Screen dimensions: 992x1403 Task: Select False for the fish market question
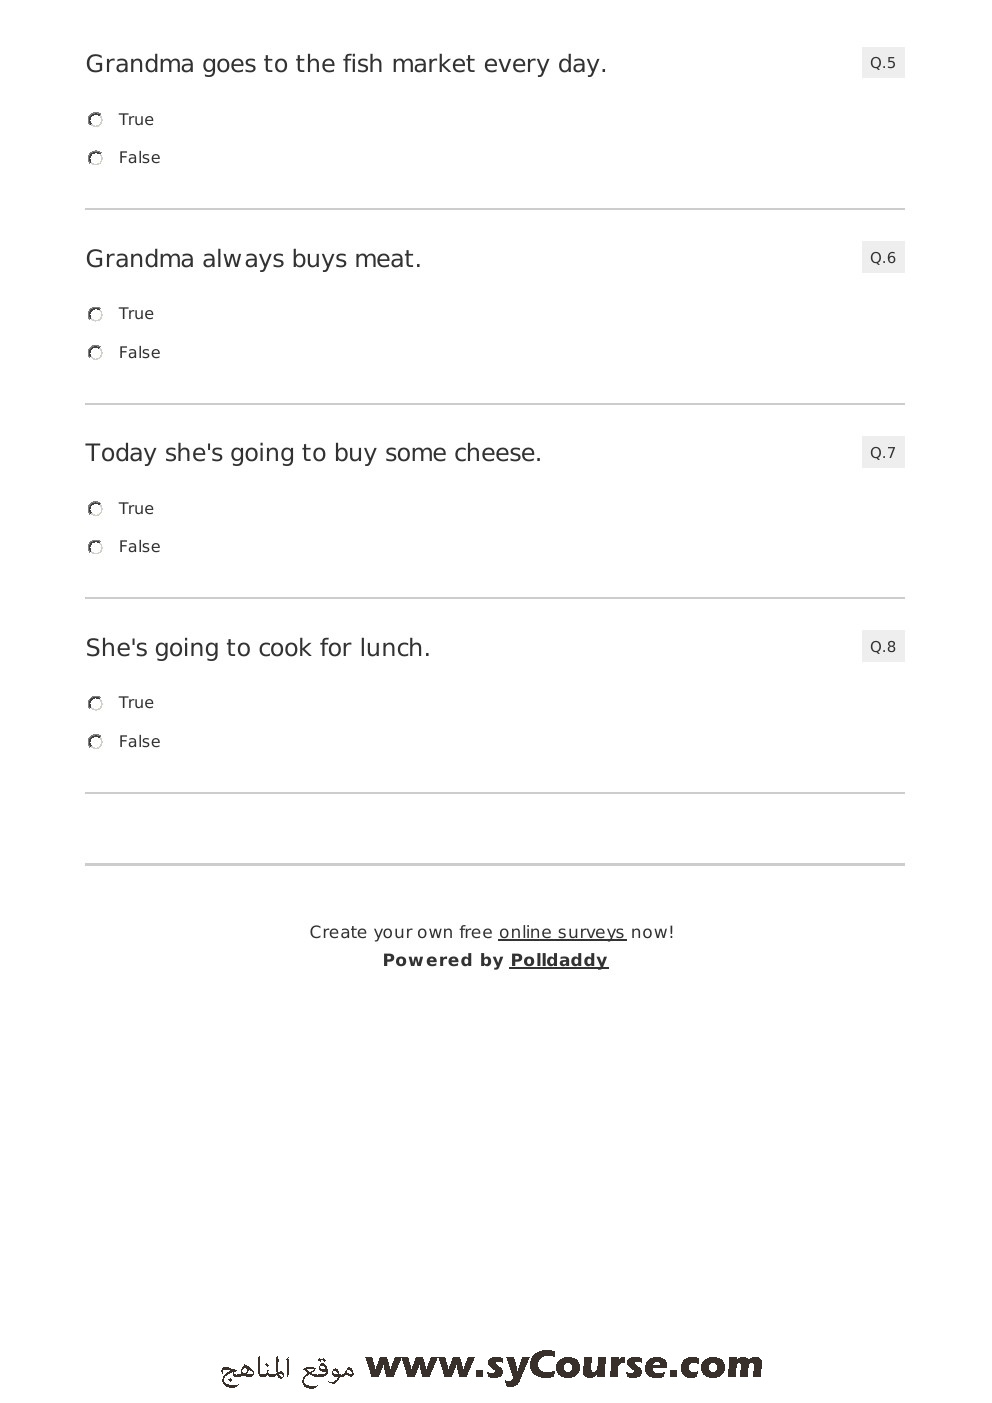(x=95, y=158)
